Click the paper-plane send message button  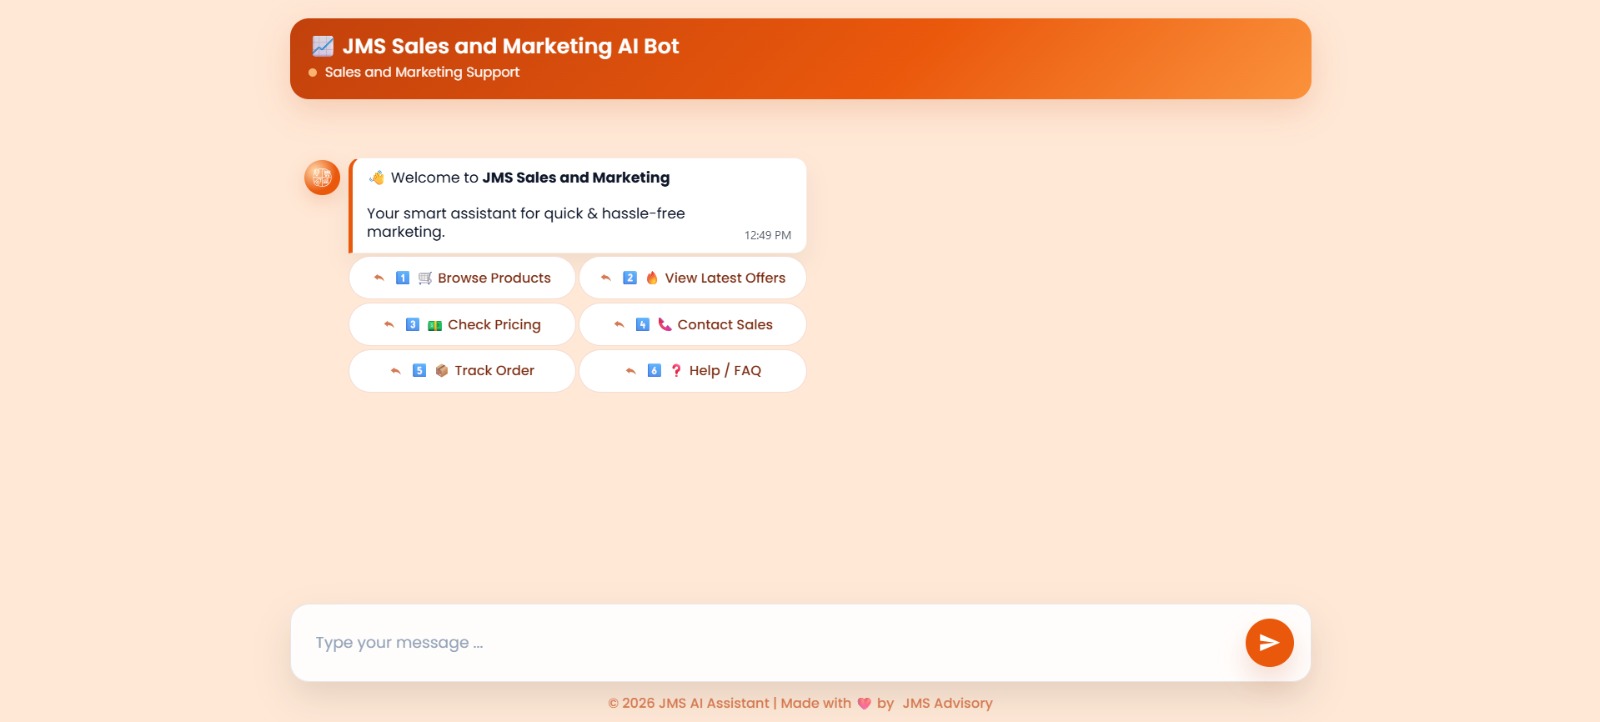pos(1269,642)
